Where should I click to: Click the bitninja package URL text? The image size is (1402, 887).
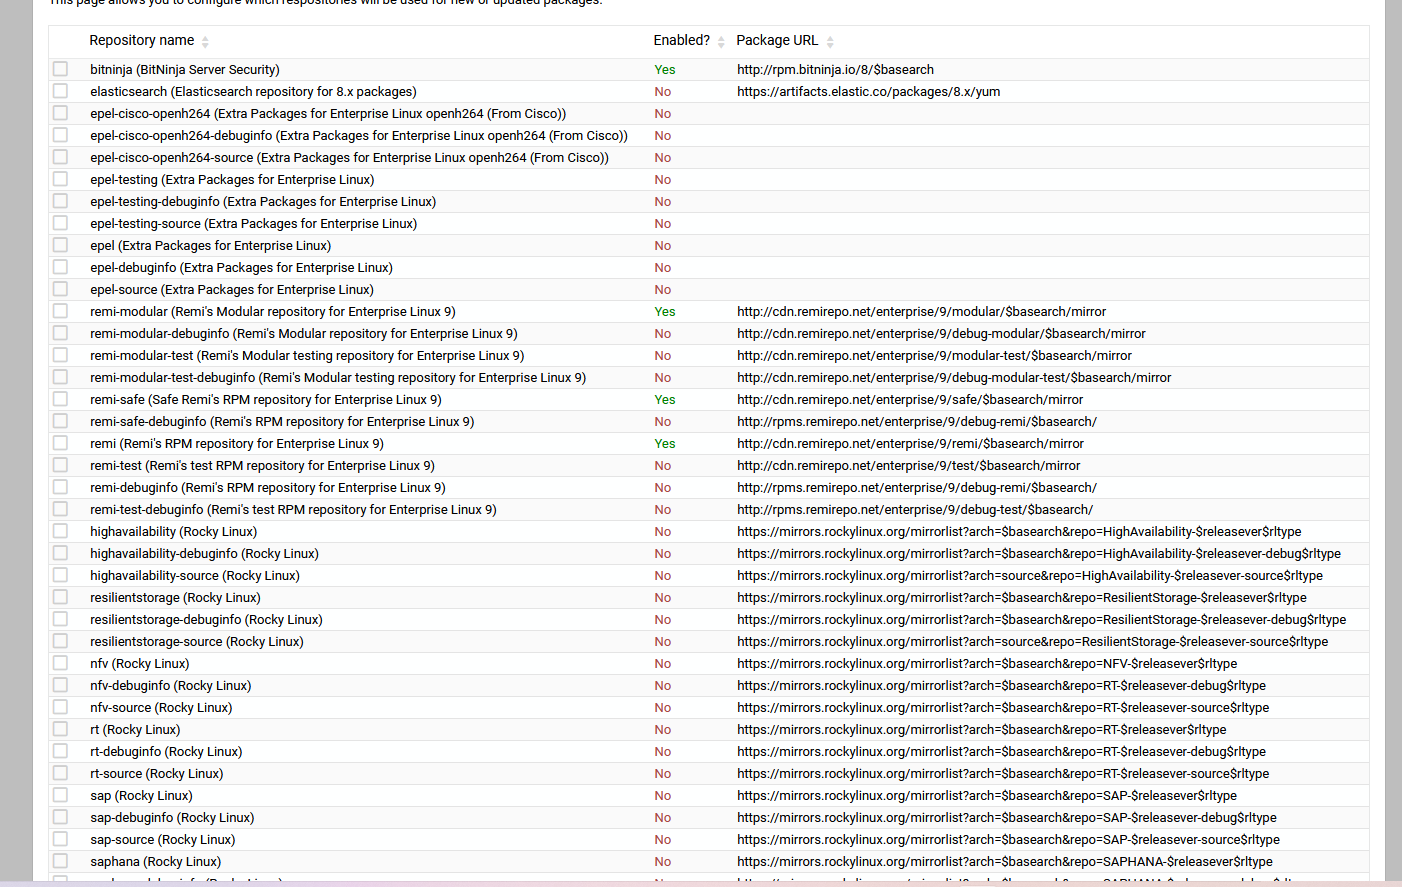pos(835,70)
